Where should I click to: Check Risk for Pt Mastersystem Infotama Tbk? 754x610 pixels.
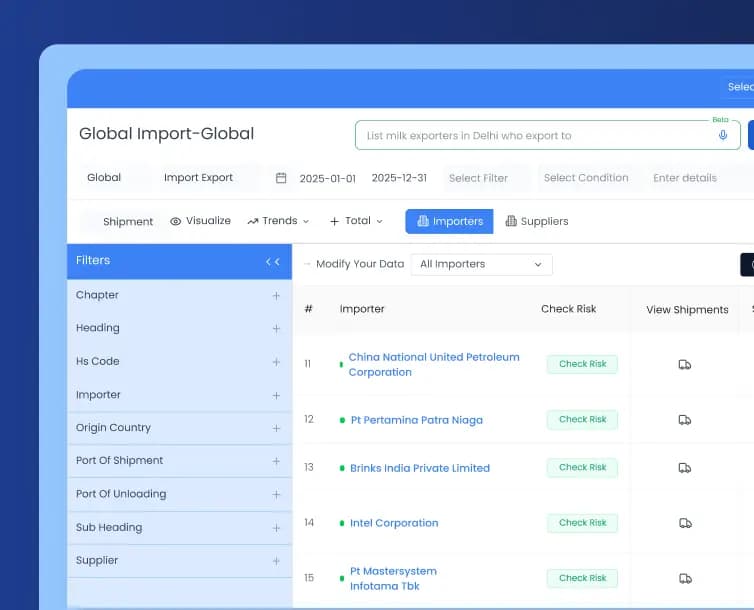(x=582, y=578)
